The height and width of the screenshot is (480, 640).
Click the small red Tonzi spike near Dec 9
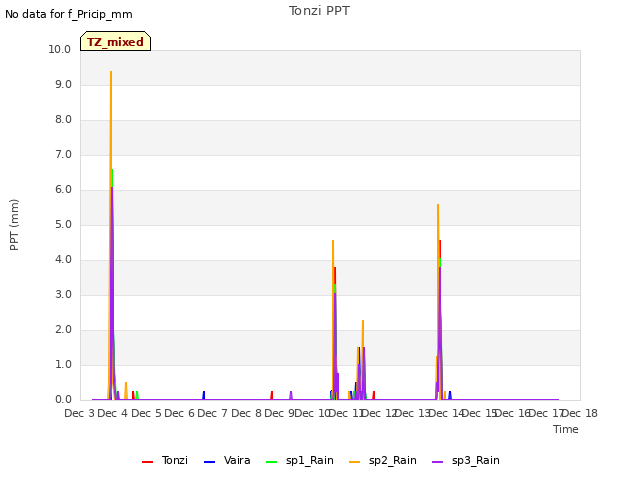point(272,395)
